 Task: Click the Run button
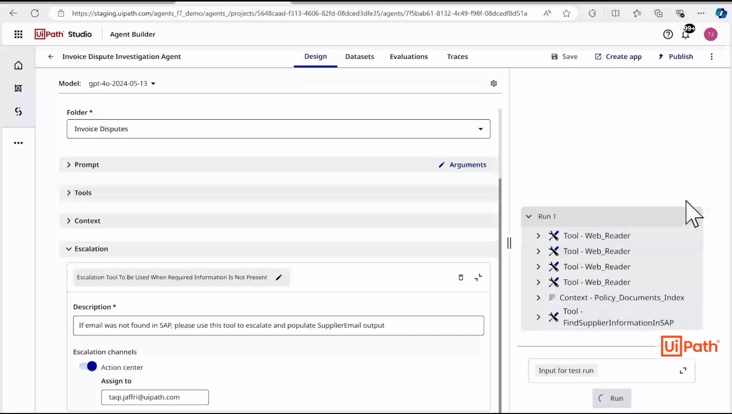pyautogui.click(x=612, y=398)
